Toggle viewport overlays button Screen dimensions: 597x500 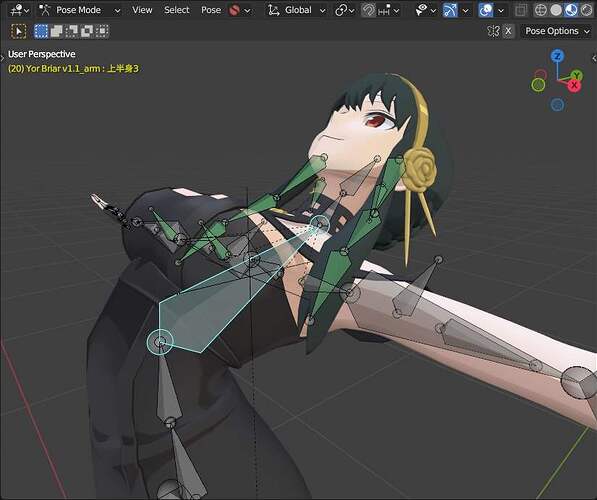[486, 10]
